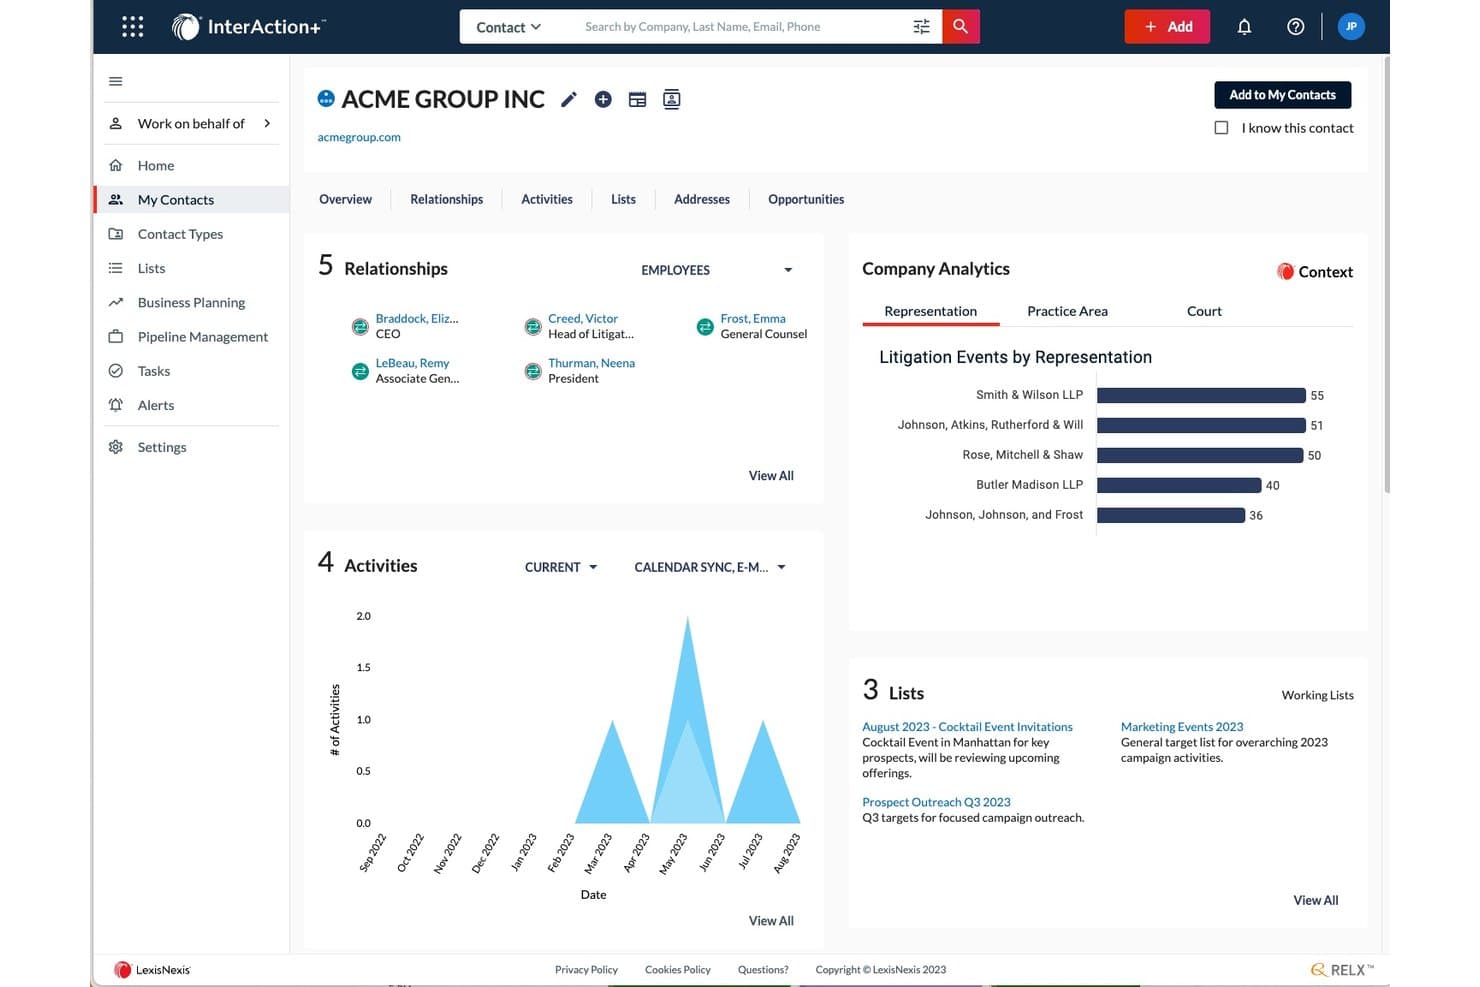
Task: Switch to the Opportunities tab
Action: pos(806,199)
